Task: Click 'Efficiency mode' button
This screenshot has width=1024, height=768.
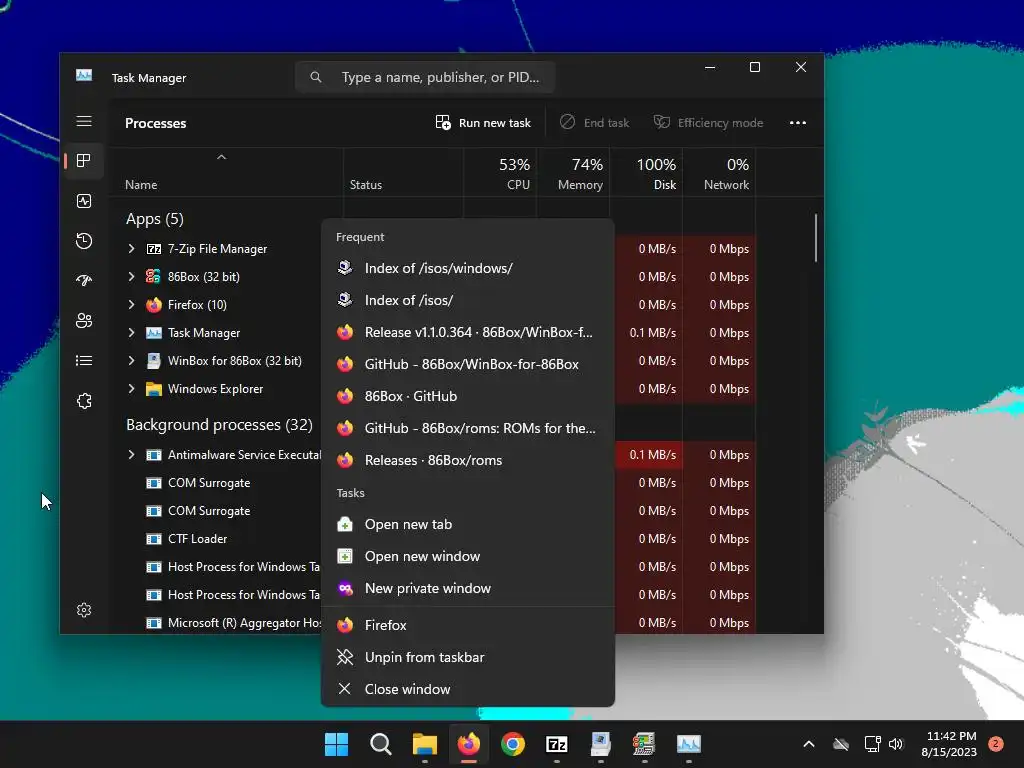Action: (x=709, y=123)
